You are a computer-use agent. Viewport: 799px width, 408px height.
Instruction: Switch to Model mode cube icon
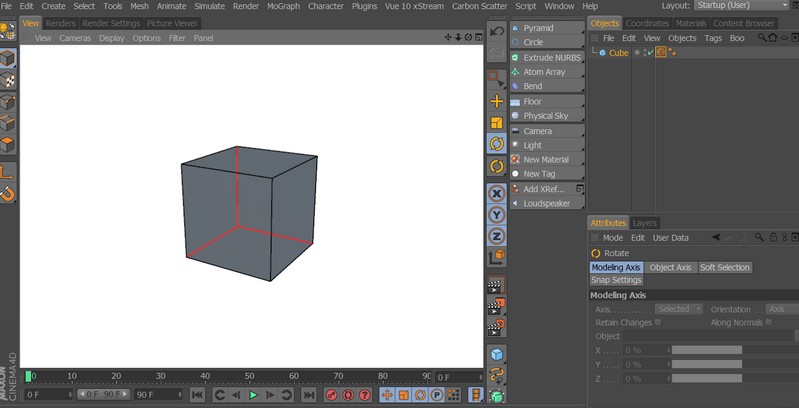8,59
